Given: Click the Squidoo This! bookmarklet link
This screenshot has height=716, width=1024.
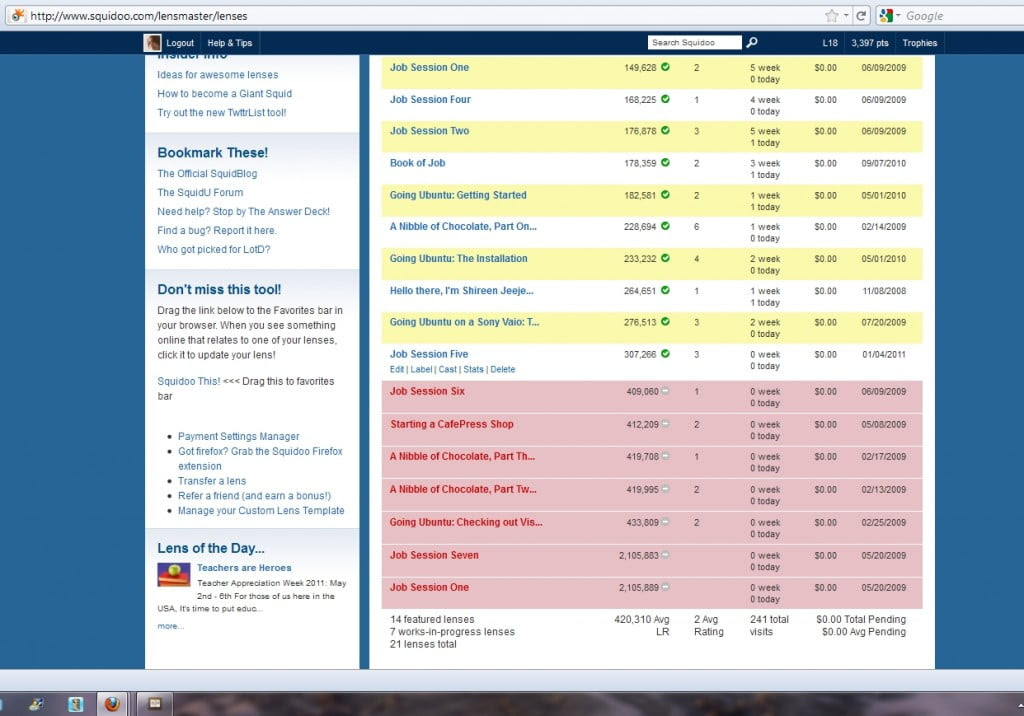Looking at the screenshot, I should 189,382.
